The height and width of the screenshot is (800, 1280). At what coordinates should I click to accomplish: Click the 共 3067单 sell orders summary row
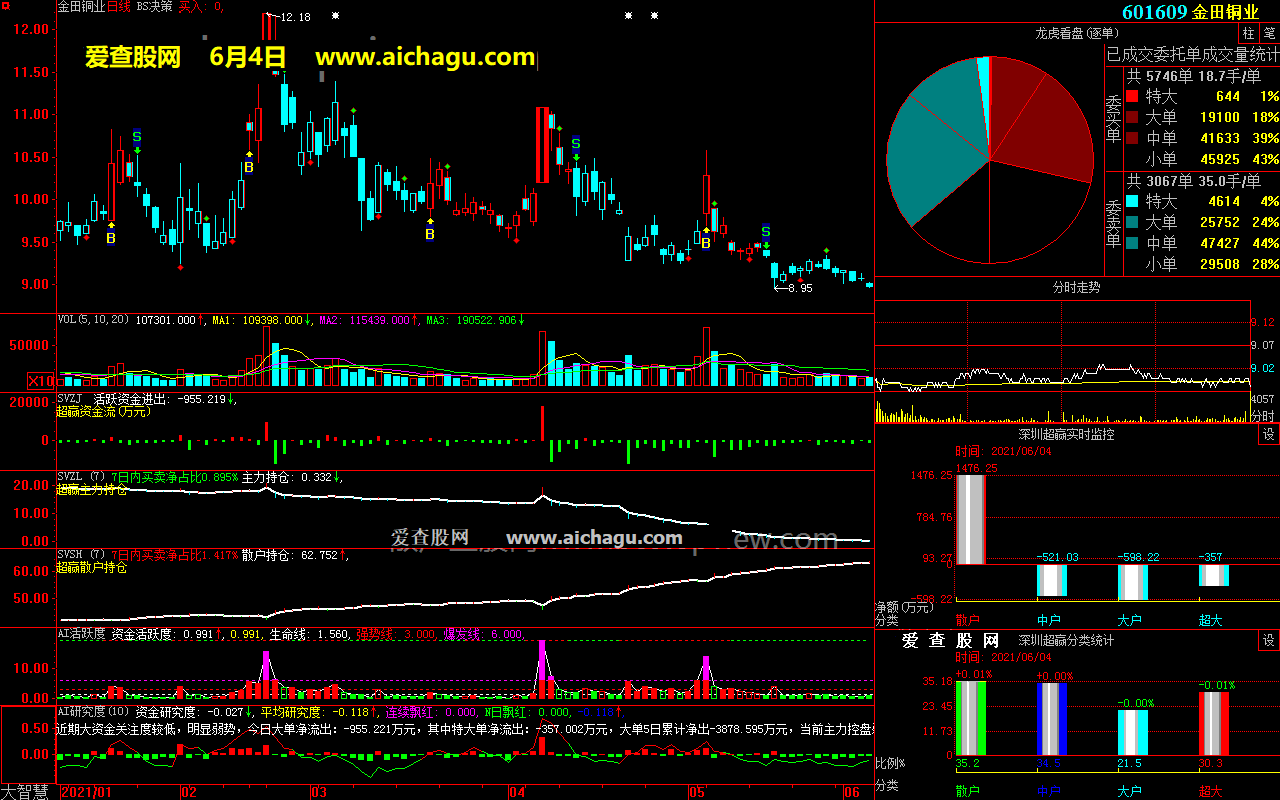click(x=1193, y=181)
